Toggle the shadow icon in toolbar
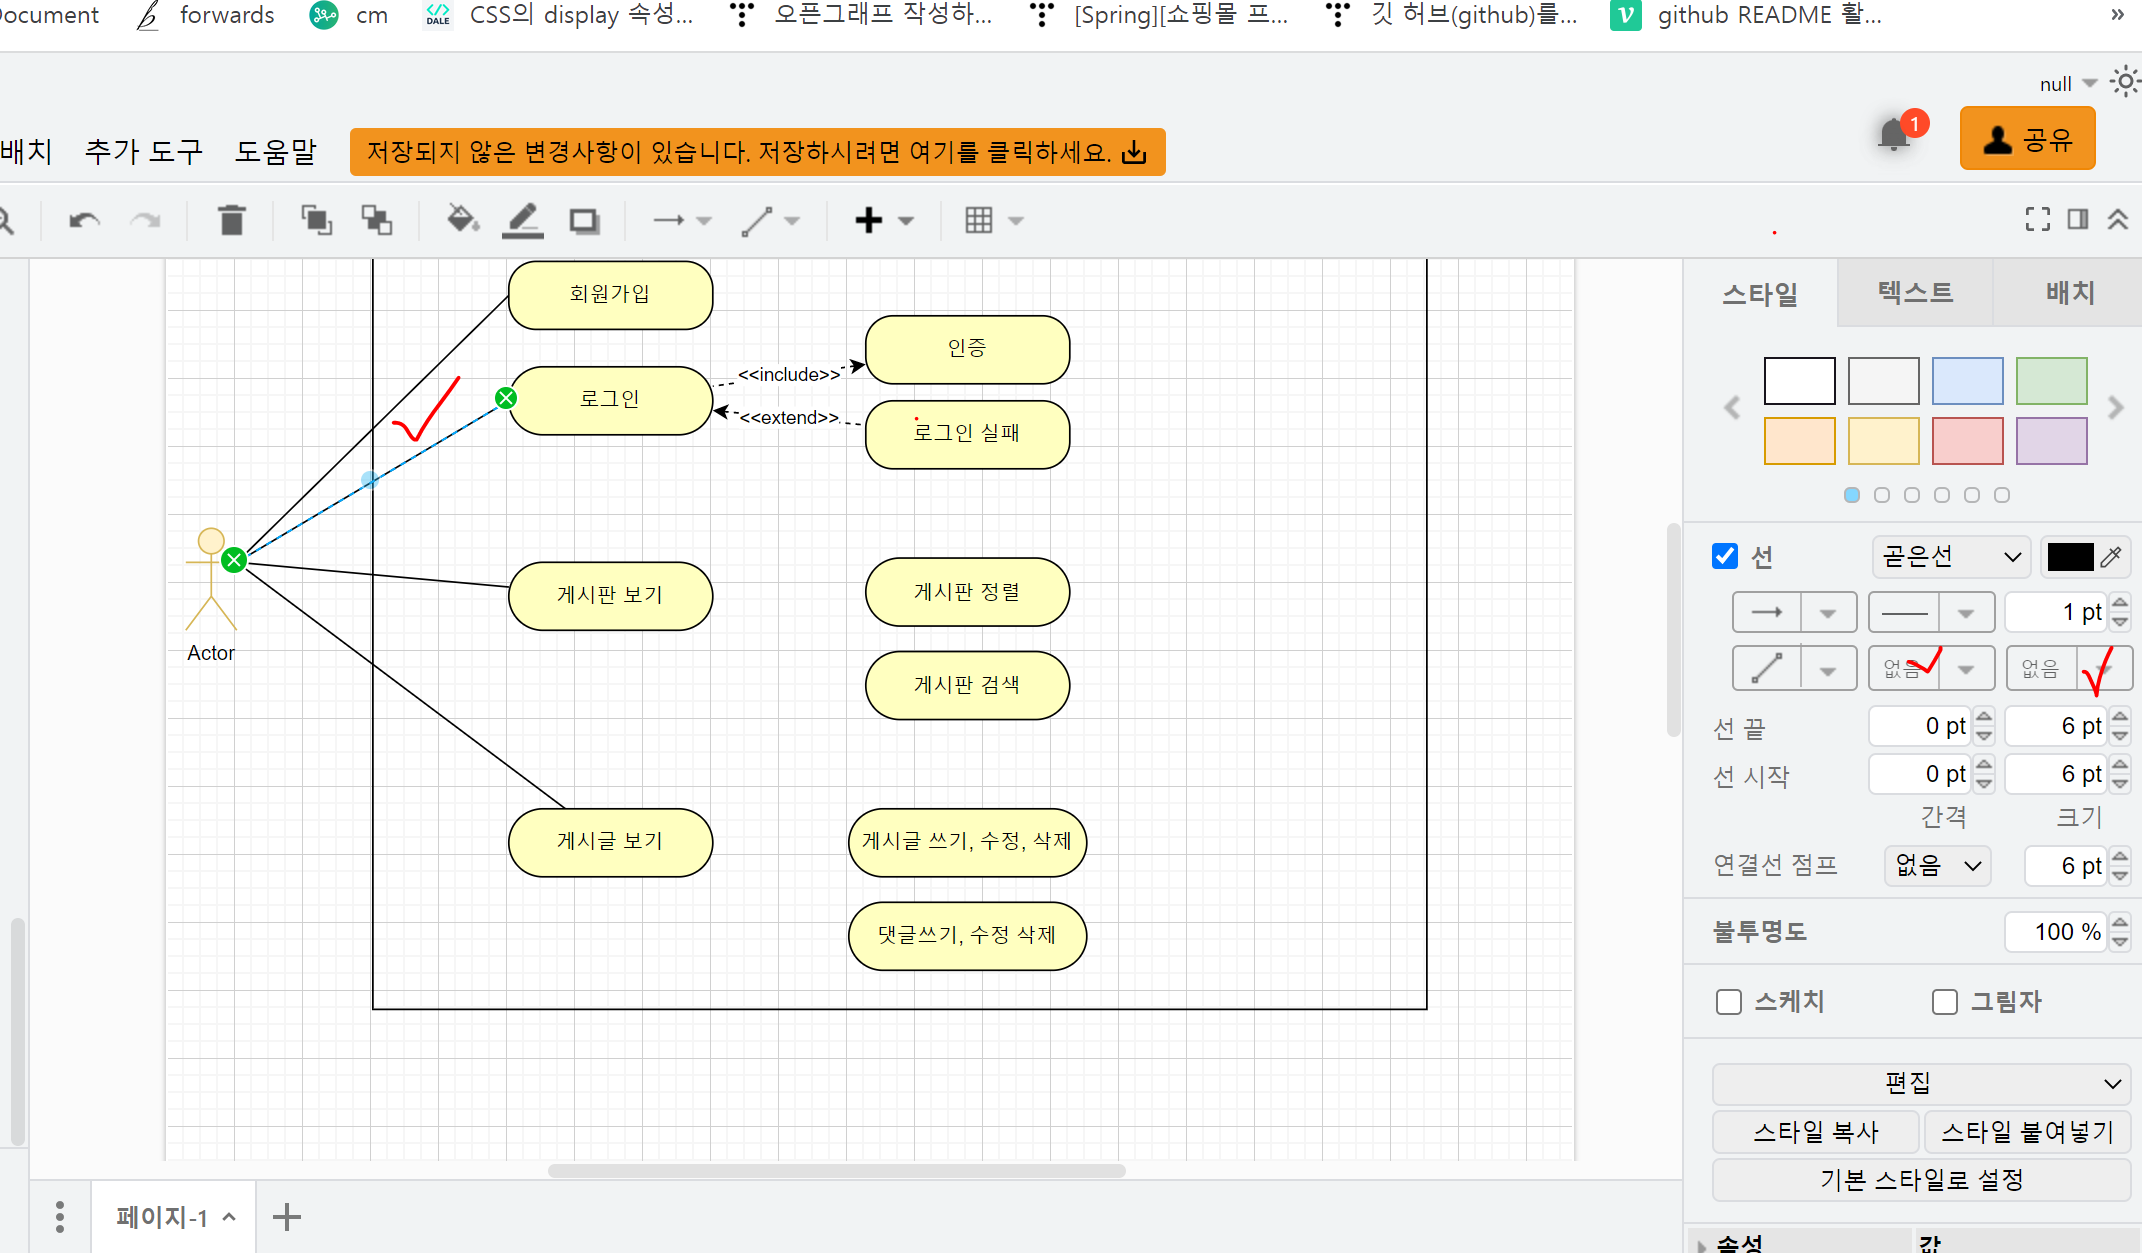This screenshot has height=1253, width=2142. [x=584, y=220]
